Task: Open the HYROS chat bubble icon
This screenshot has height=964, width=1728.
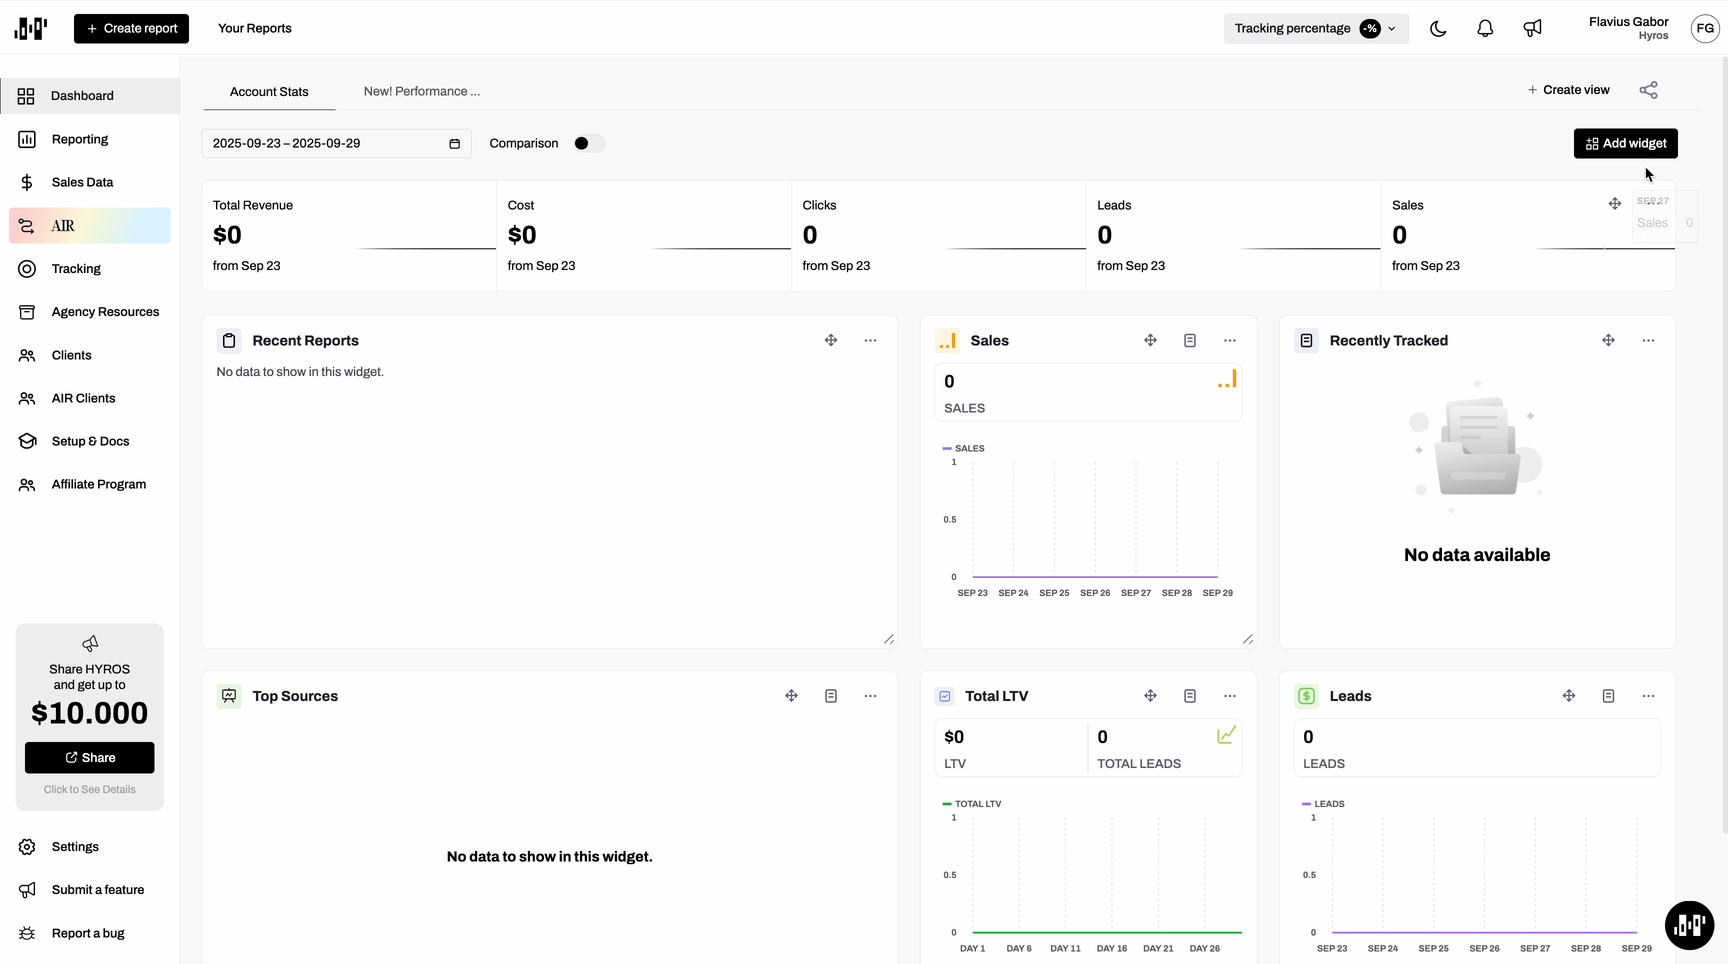Action: [1689, 924]
